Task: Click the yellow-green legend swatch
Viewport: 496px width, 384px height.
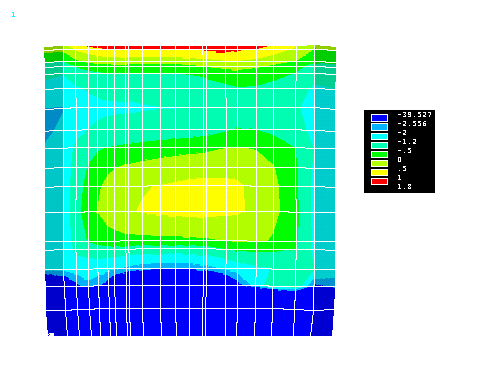Action: [379, 163]
